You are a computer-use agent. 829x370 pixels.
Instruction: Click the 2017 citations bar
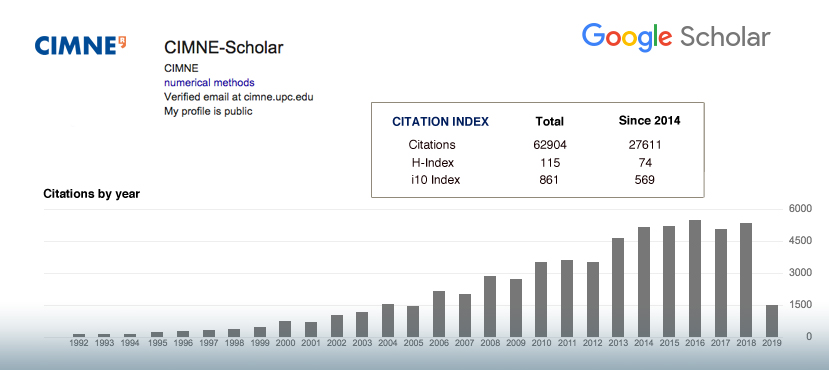pos(720,283)
